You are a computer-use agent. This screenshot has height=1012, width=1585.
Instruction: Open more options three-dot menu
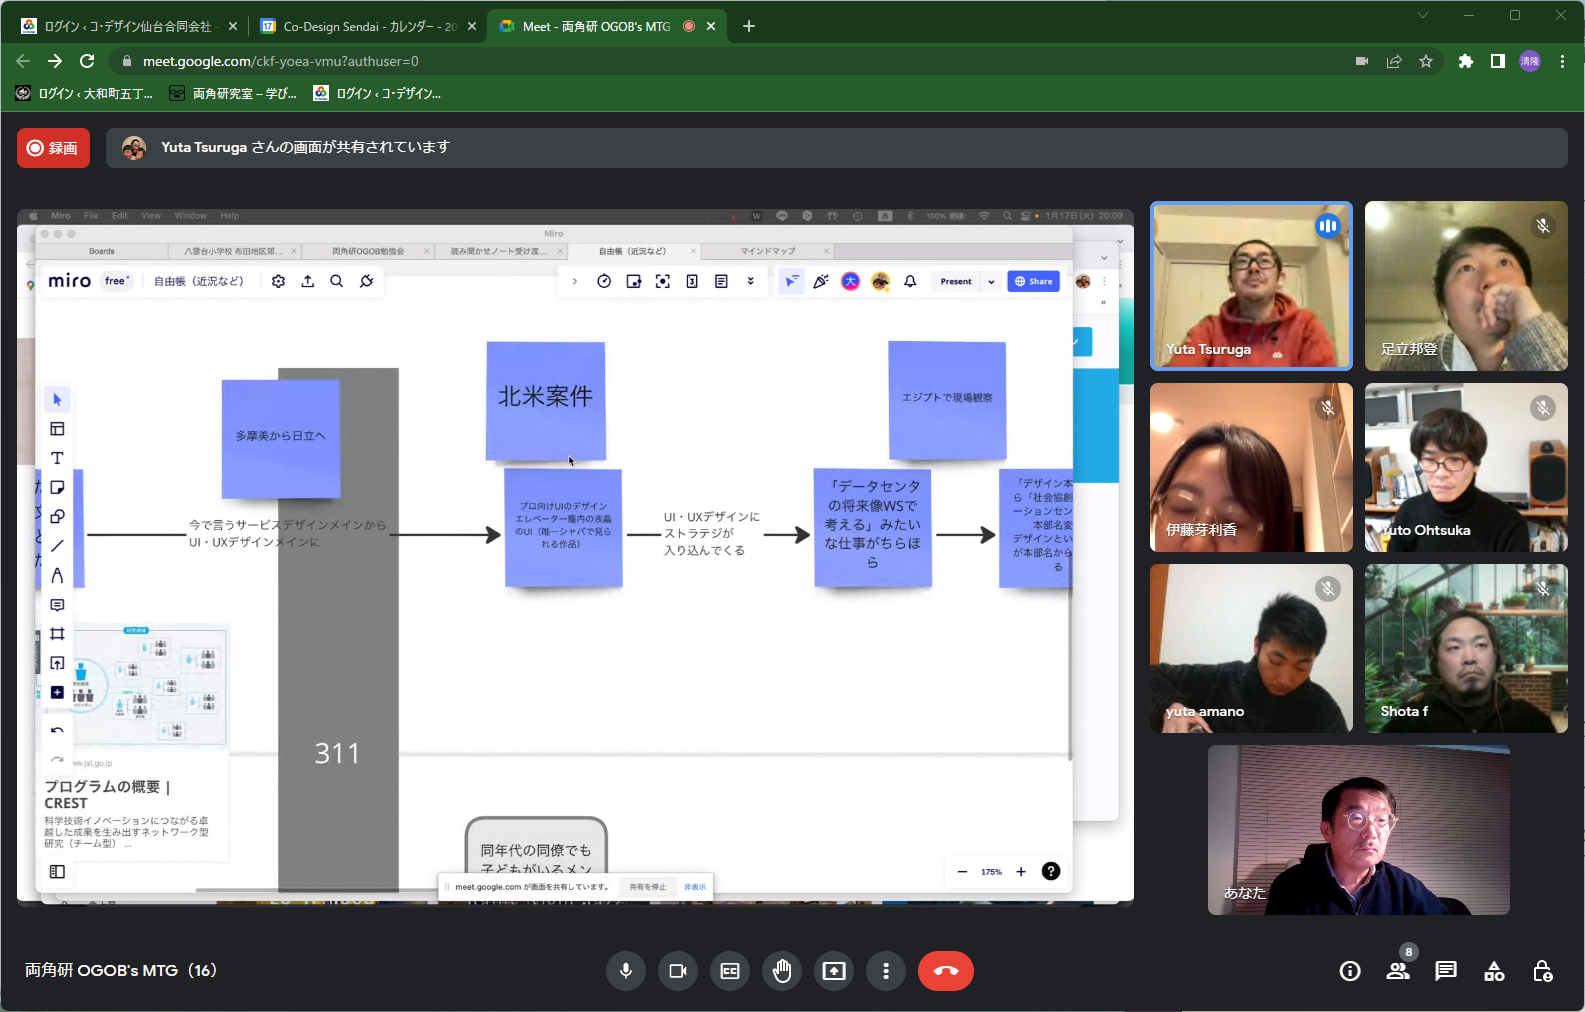[886, 971]
